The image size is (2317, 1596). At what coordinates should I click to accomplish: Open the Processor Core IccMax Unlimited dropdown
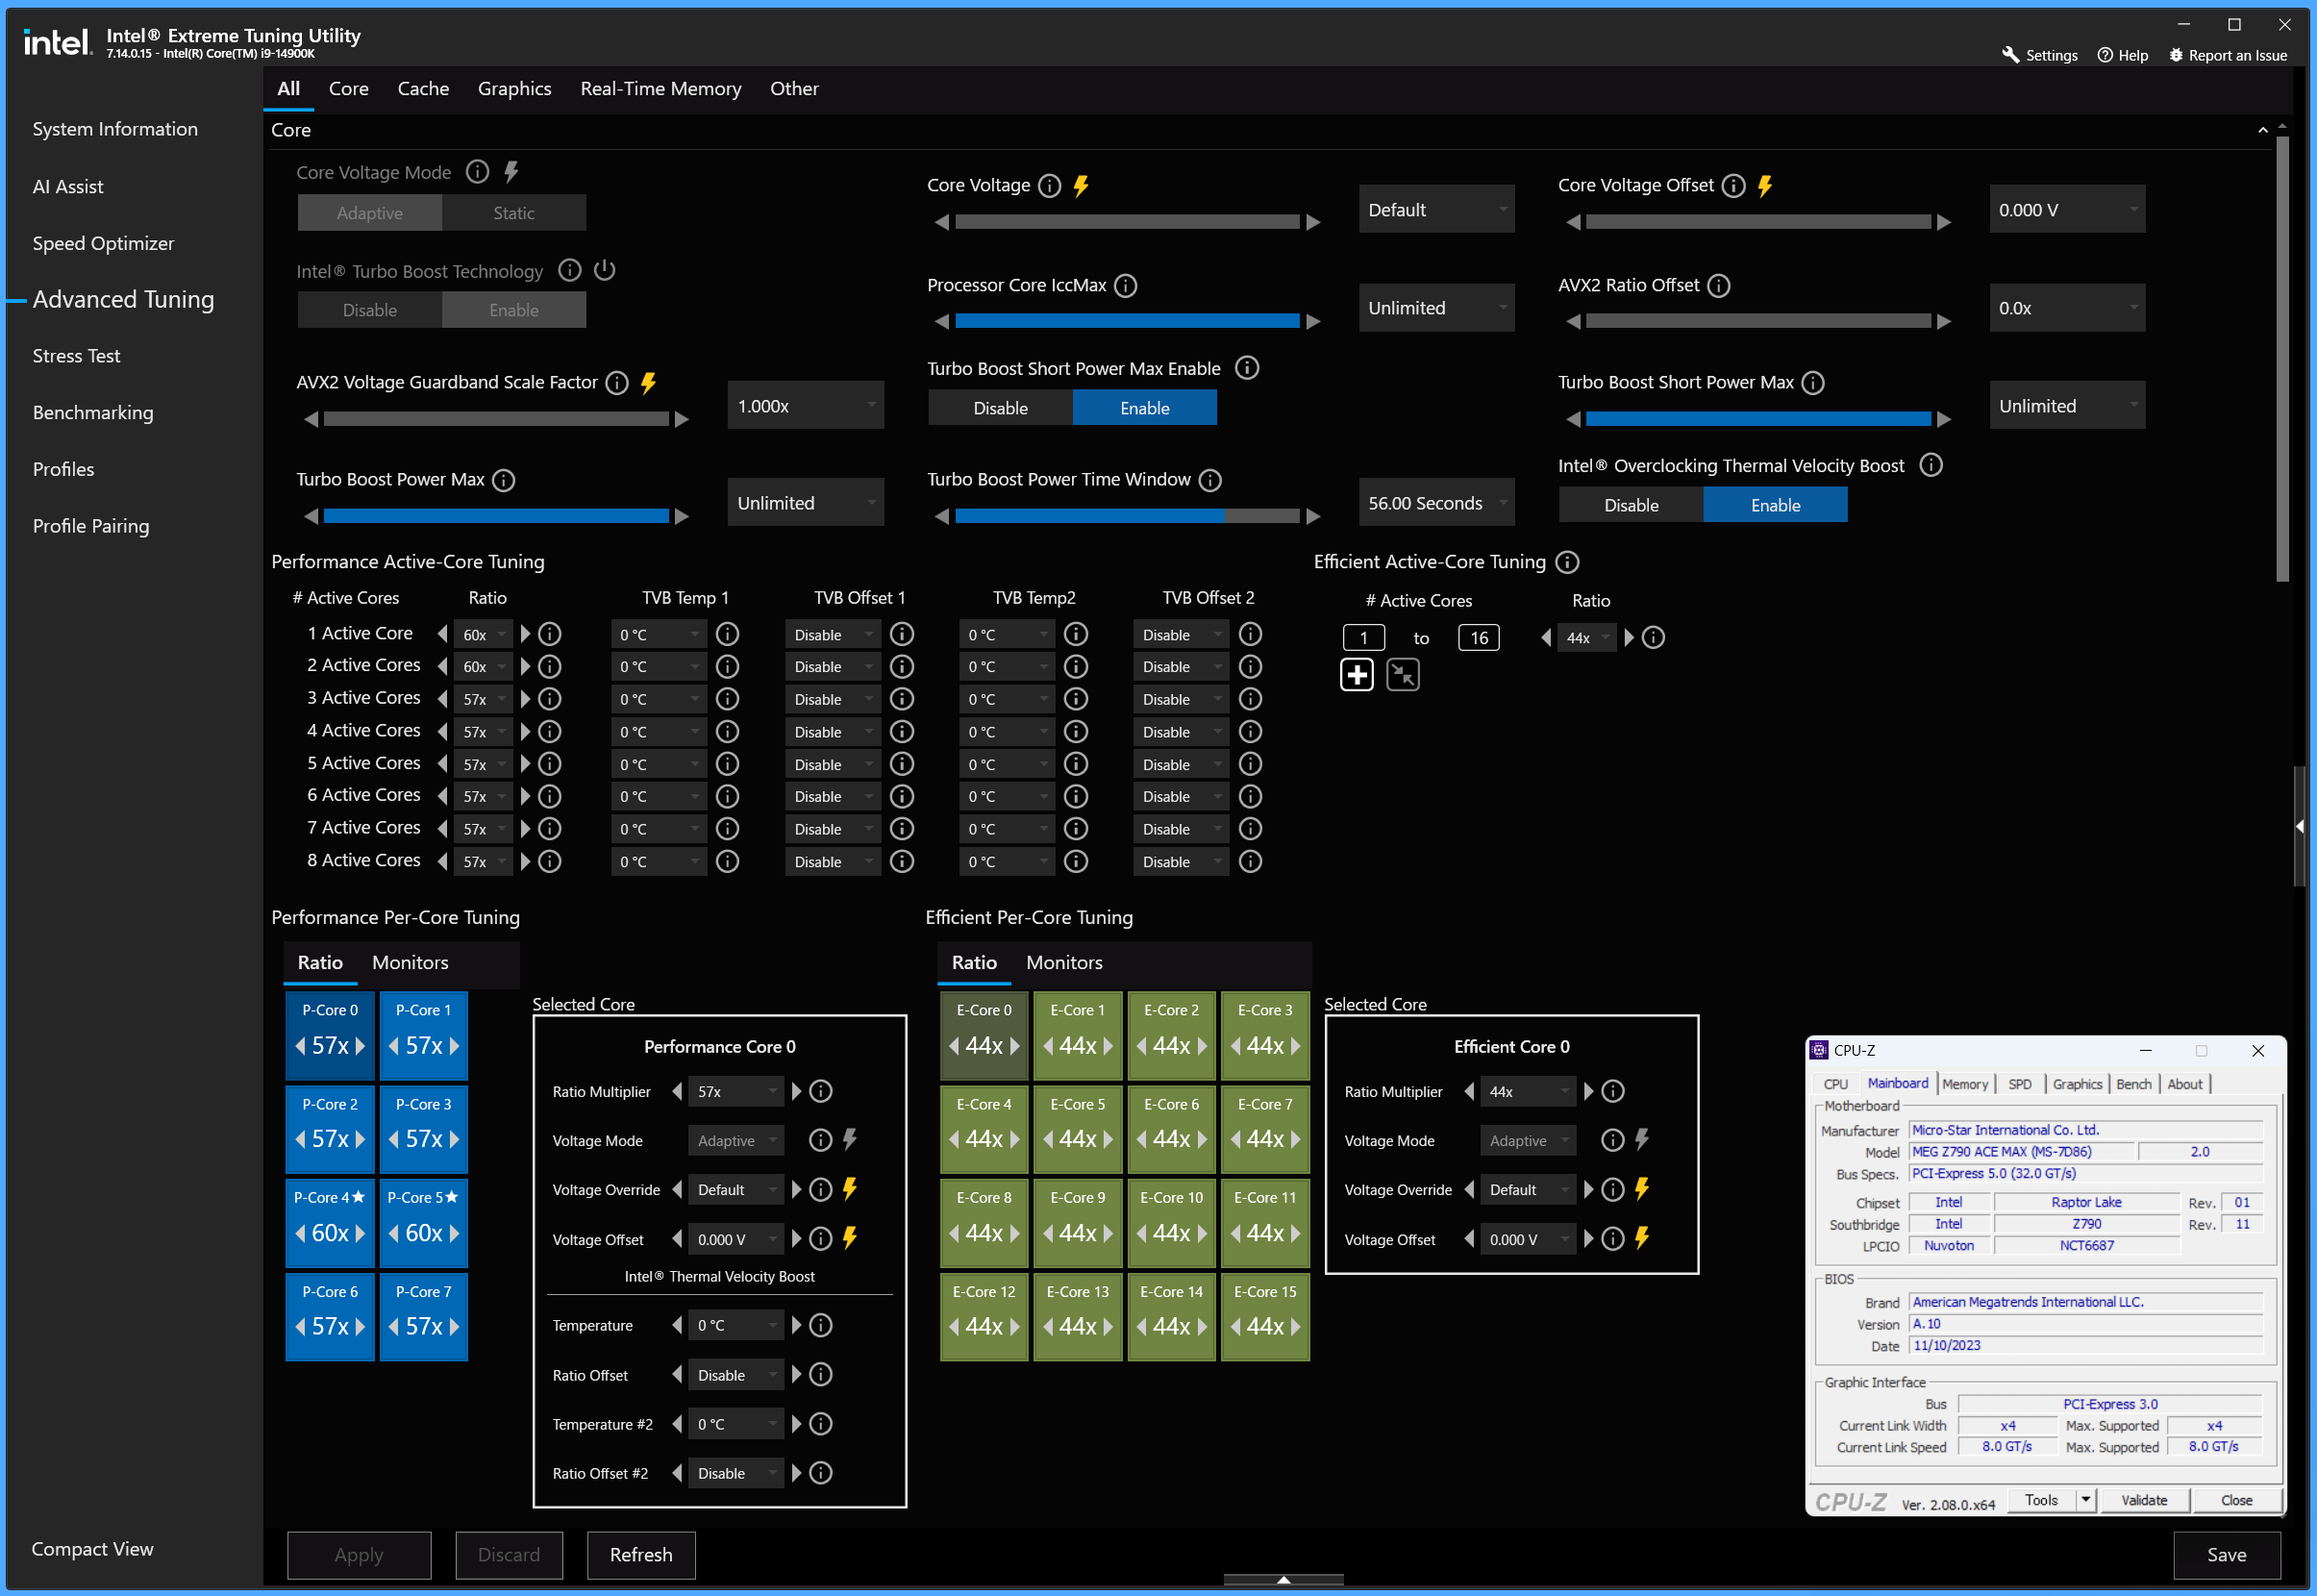[x=1436, y=308]
